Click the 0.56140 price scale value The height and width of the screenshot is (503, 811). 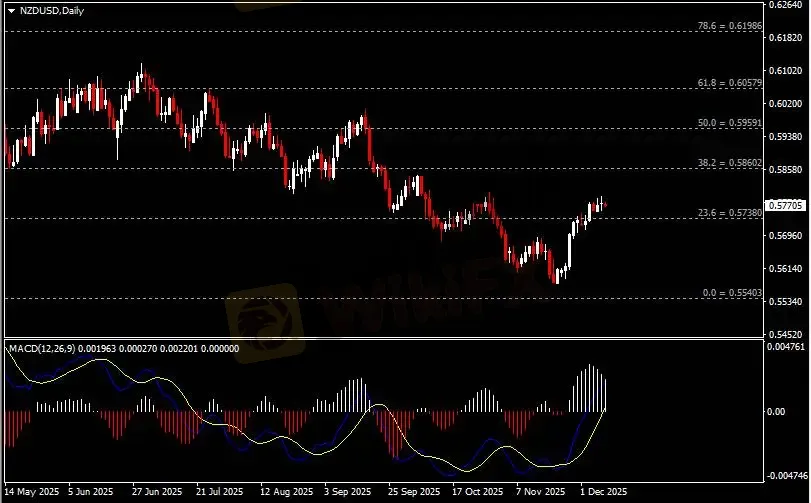[786, 268]
